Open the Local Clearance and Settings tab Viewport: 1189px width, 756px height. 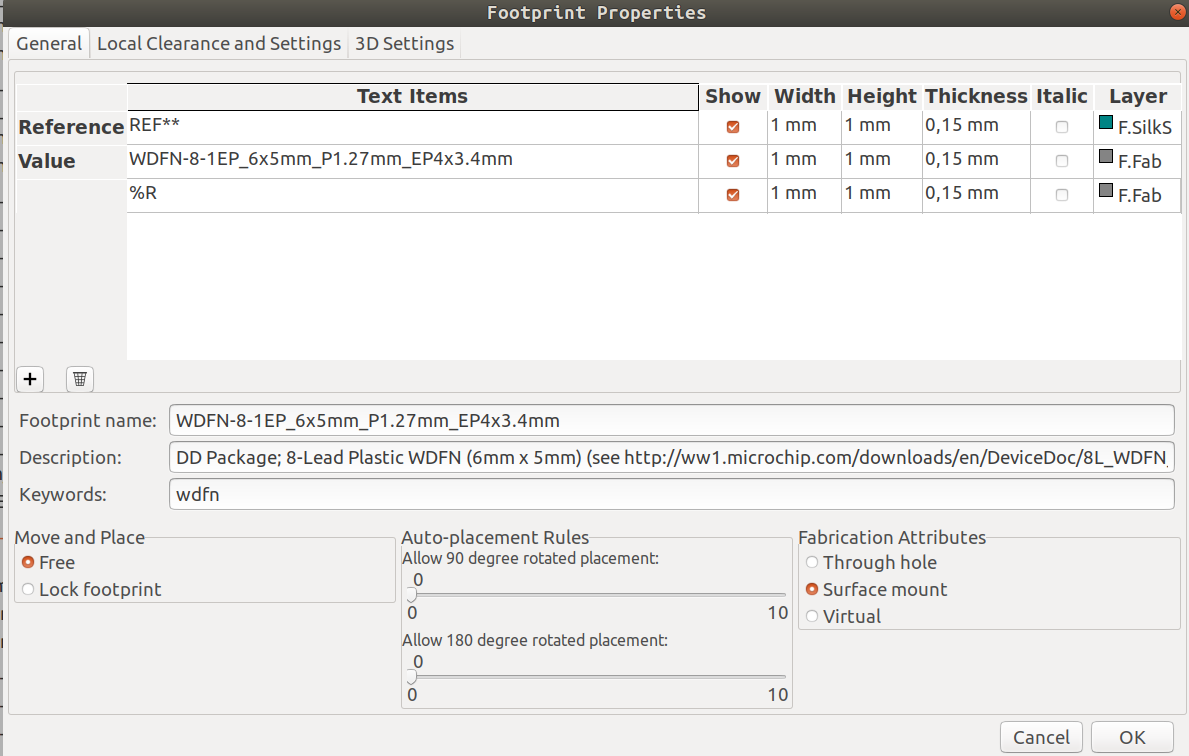coord(218,44)
